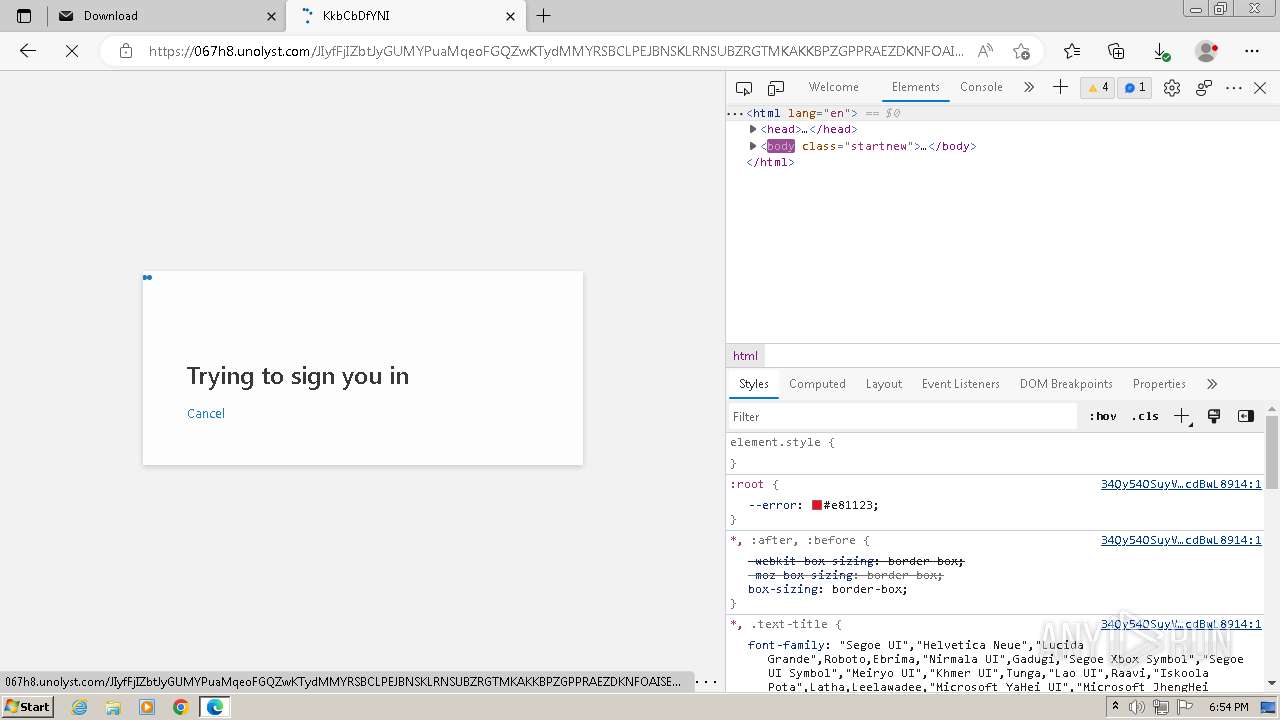Open stylesheet link beside :root rule

pos(1181,484)
